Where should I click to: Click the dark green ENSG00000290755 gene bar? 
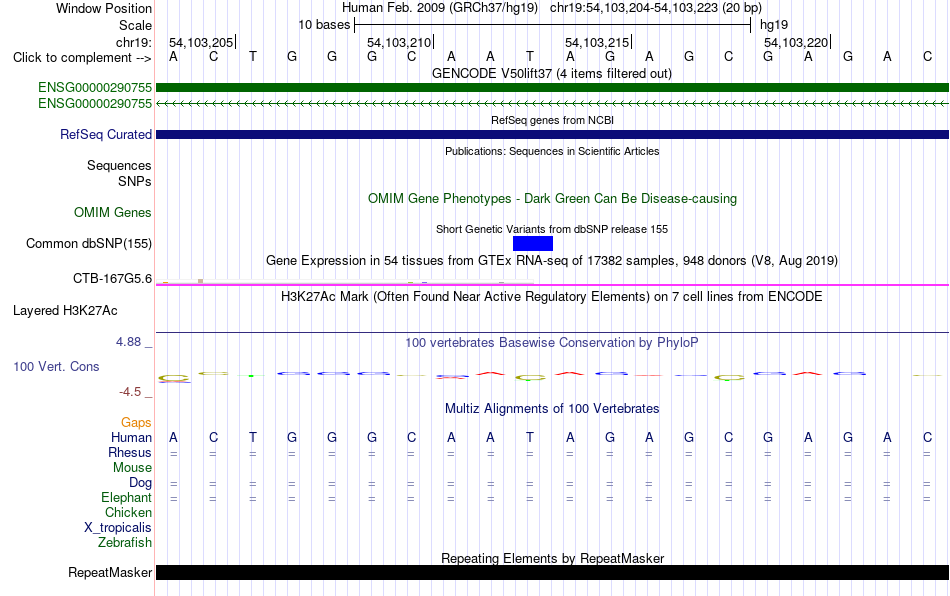(x=552, y=88)
